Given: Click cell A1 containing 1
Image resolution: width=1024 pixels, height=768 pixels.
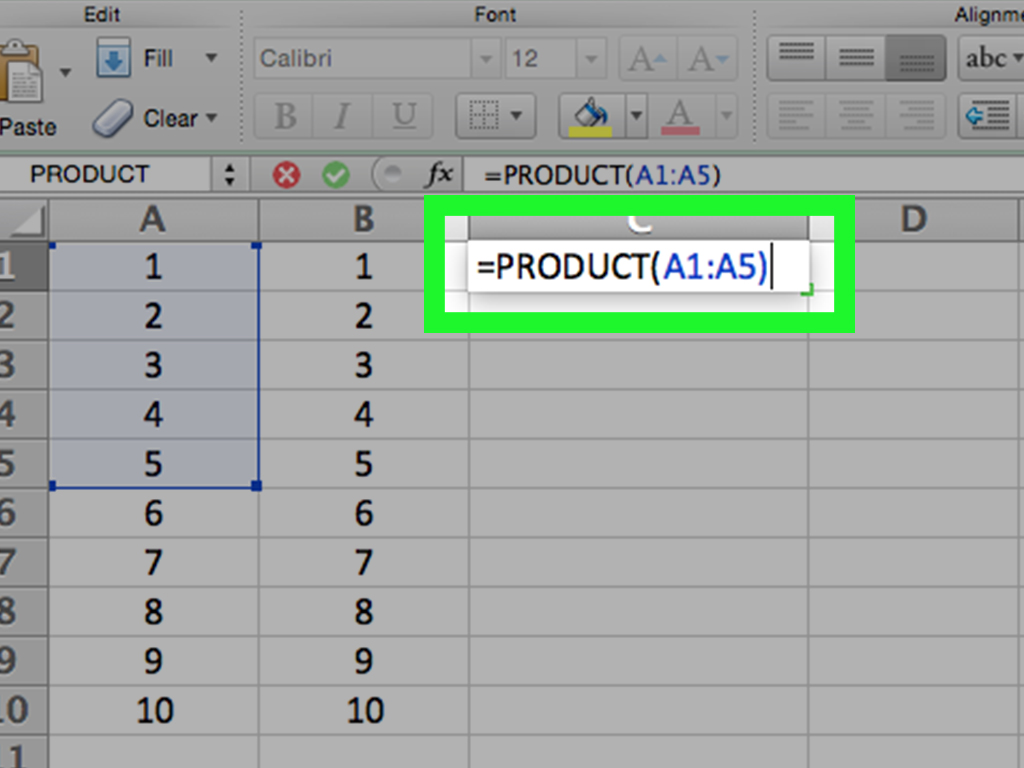Looking at the screenshot, I should tap(153, 266).
